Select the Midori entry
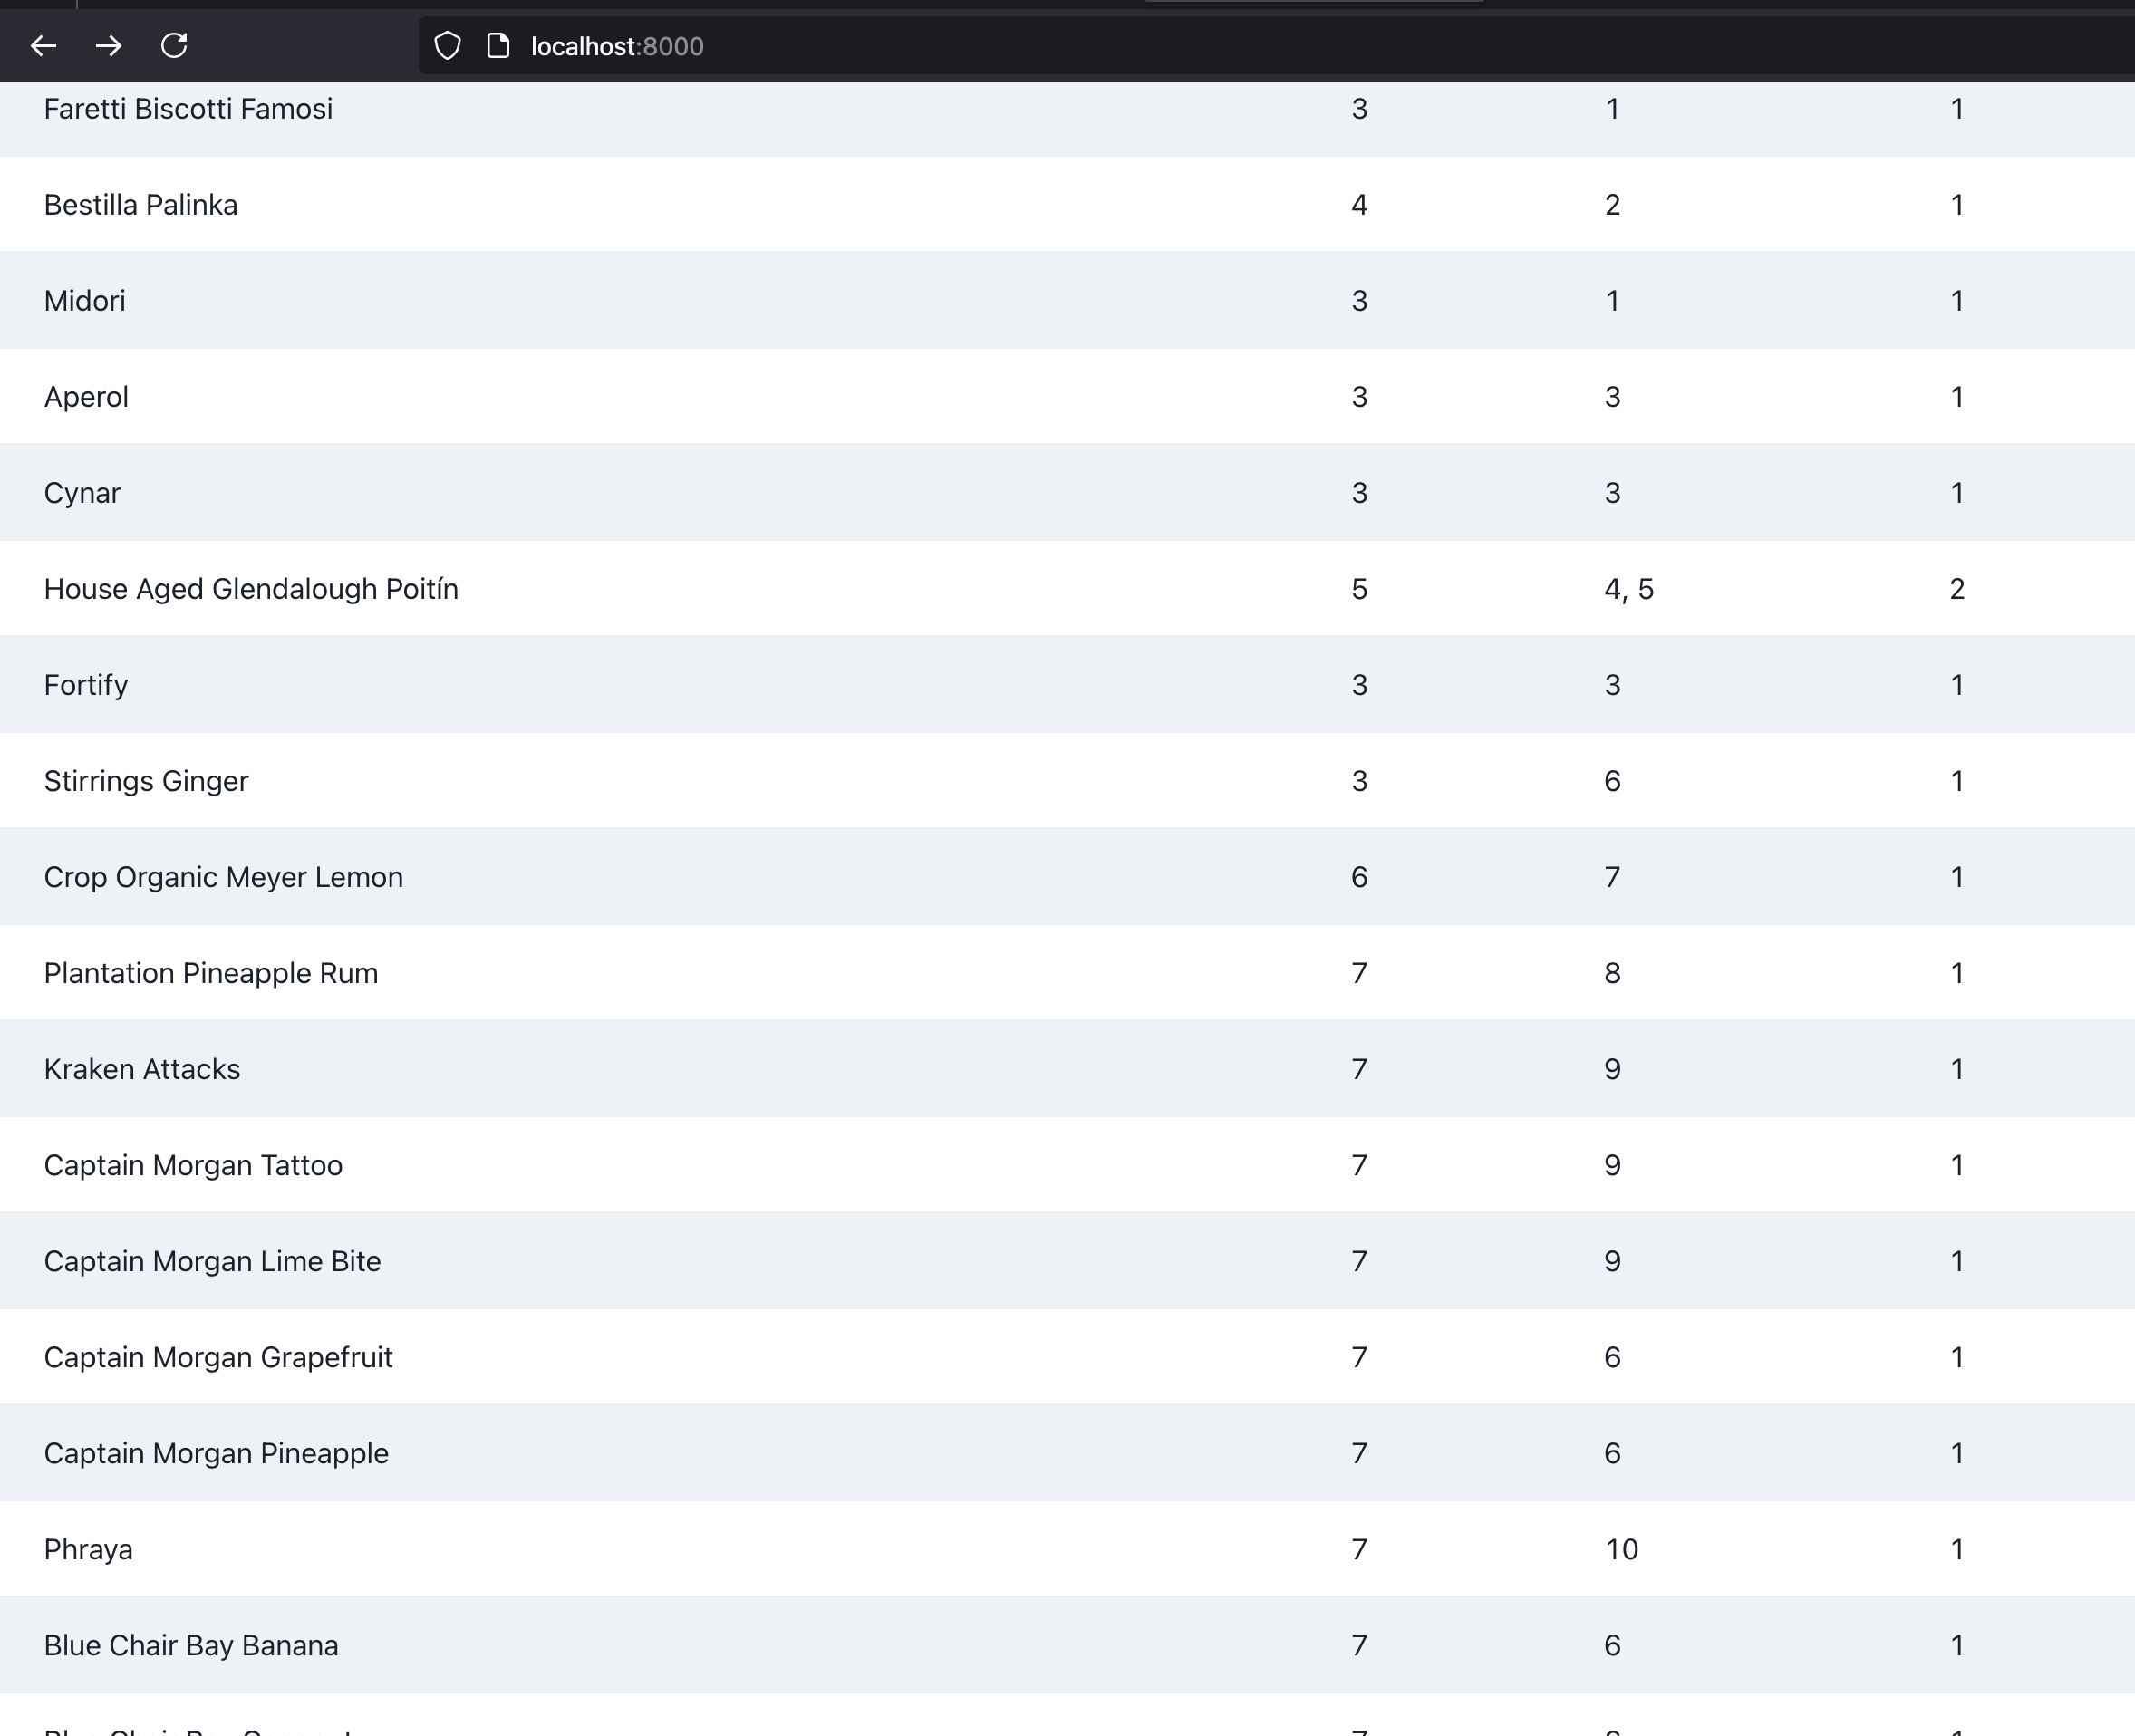Screen dimensions: 2135x1736 tap(85, 301)
